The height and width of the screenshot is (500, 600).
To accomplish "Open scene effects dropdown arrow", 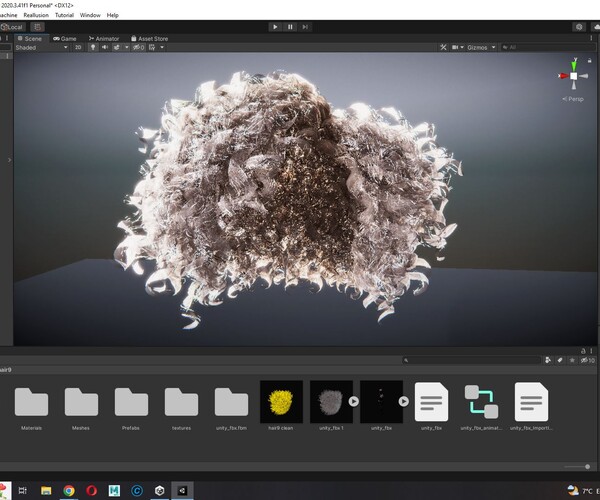I will click(126, 47).
